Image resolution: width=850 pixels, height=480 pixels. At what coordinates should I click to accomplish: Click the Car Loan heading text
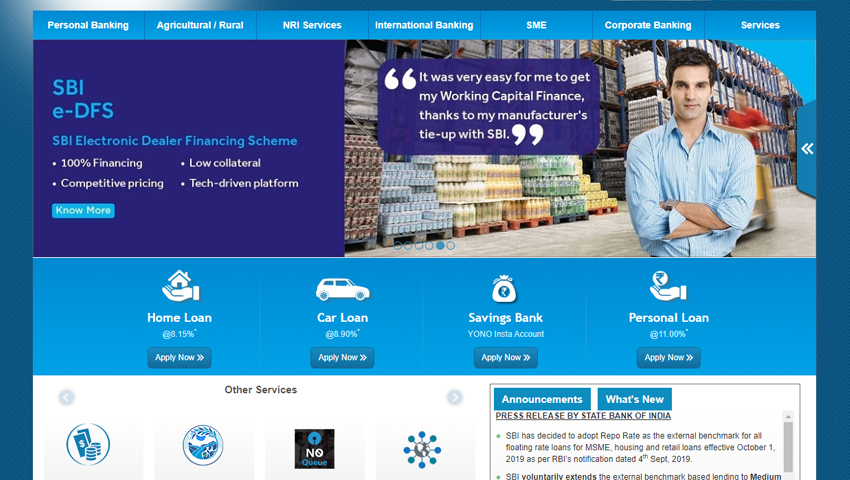pos(343,318)
